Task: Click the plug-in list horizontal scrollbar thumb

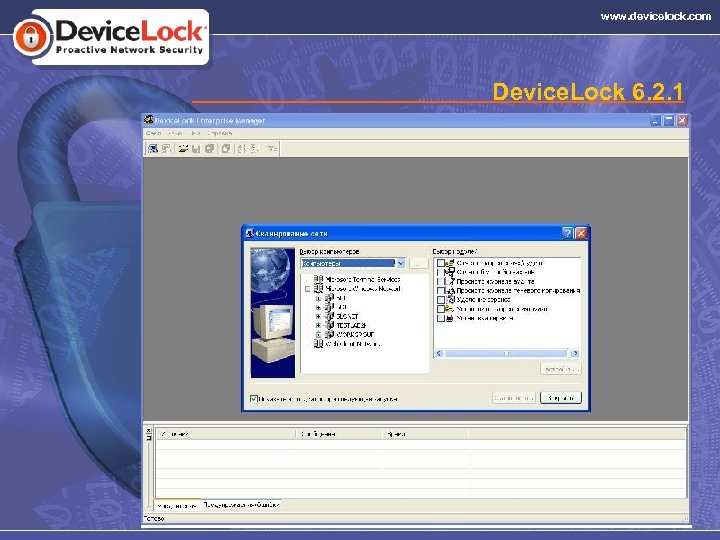Action: click(x=506, y=353)
